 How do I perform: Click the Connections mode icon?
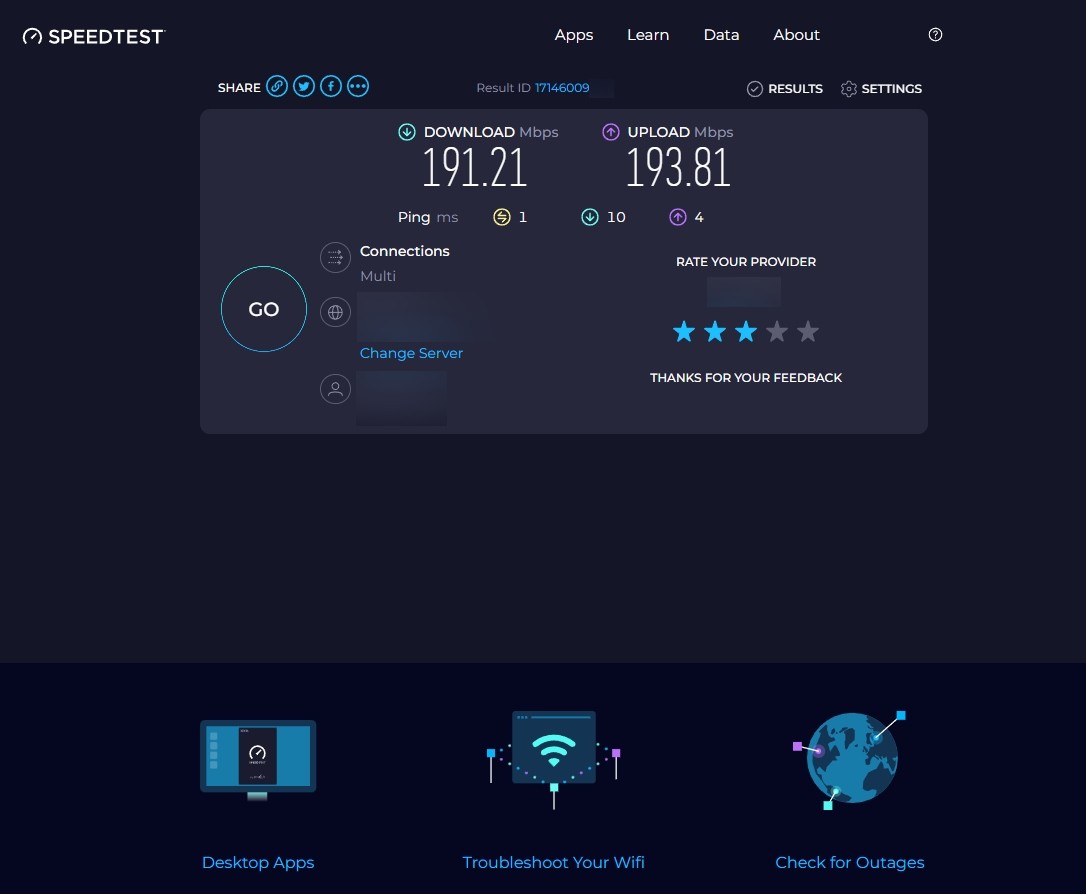tap(335, 258)
